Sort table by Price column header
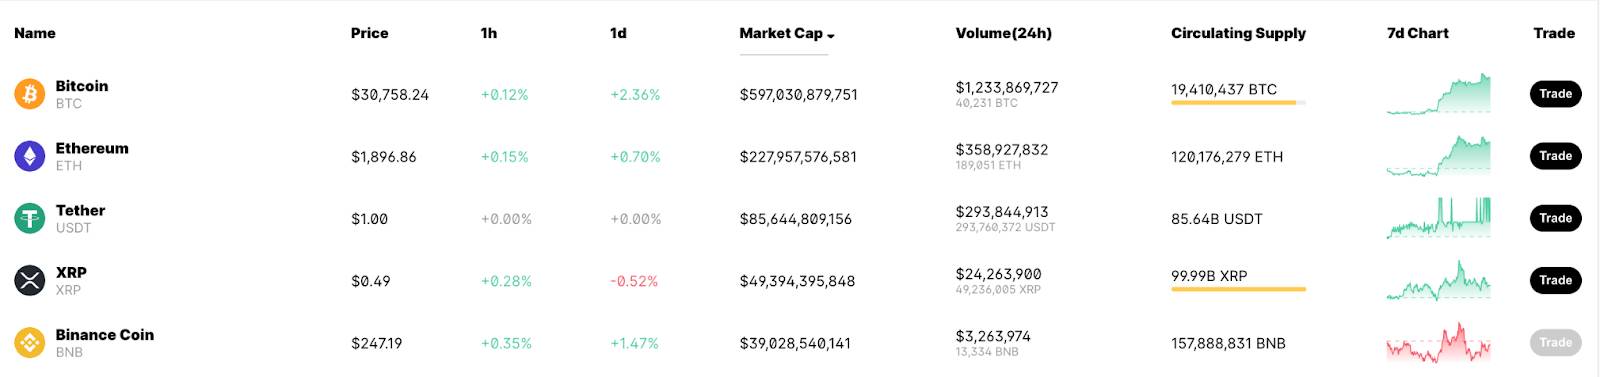1600x377 pixels. (x=369, y=33)
